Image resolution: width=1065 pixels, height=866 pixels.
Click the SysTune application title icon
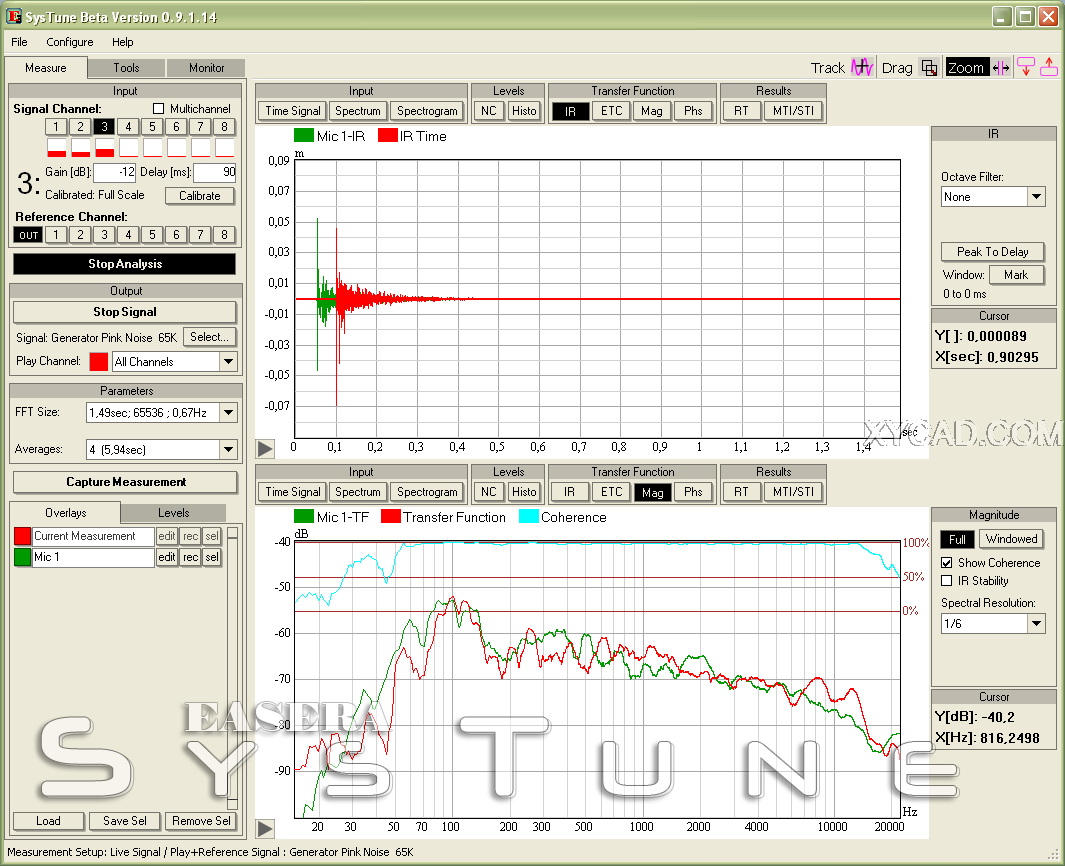(13, 16)
